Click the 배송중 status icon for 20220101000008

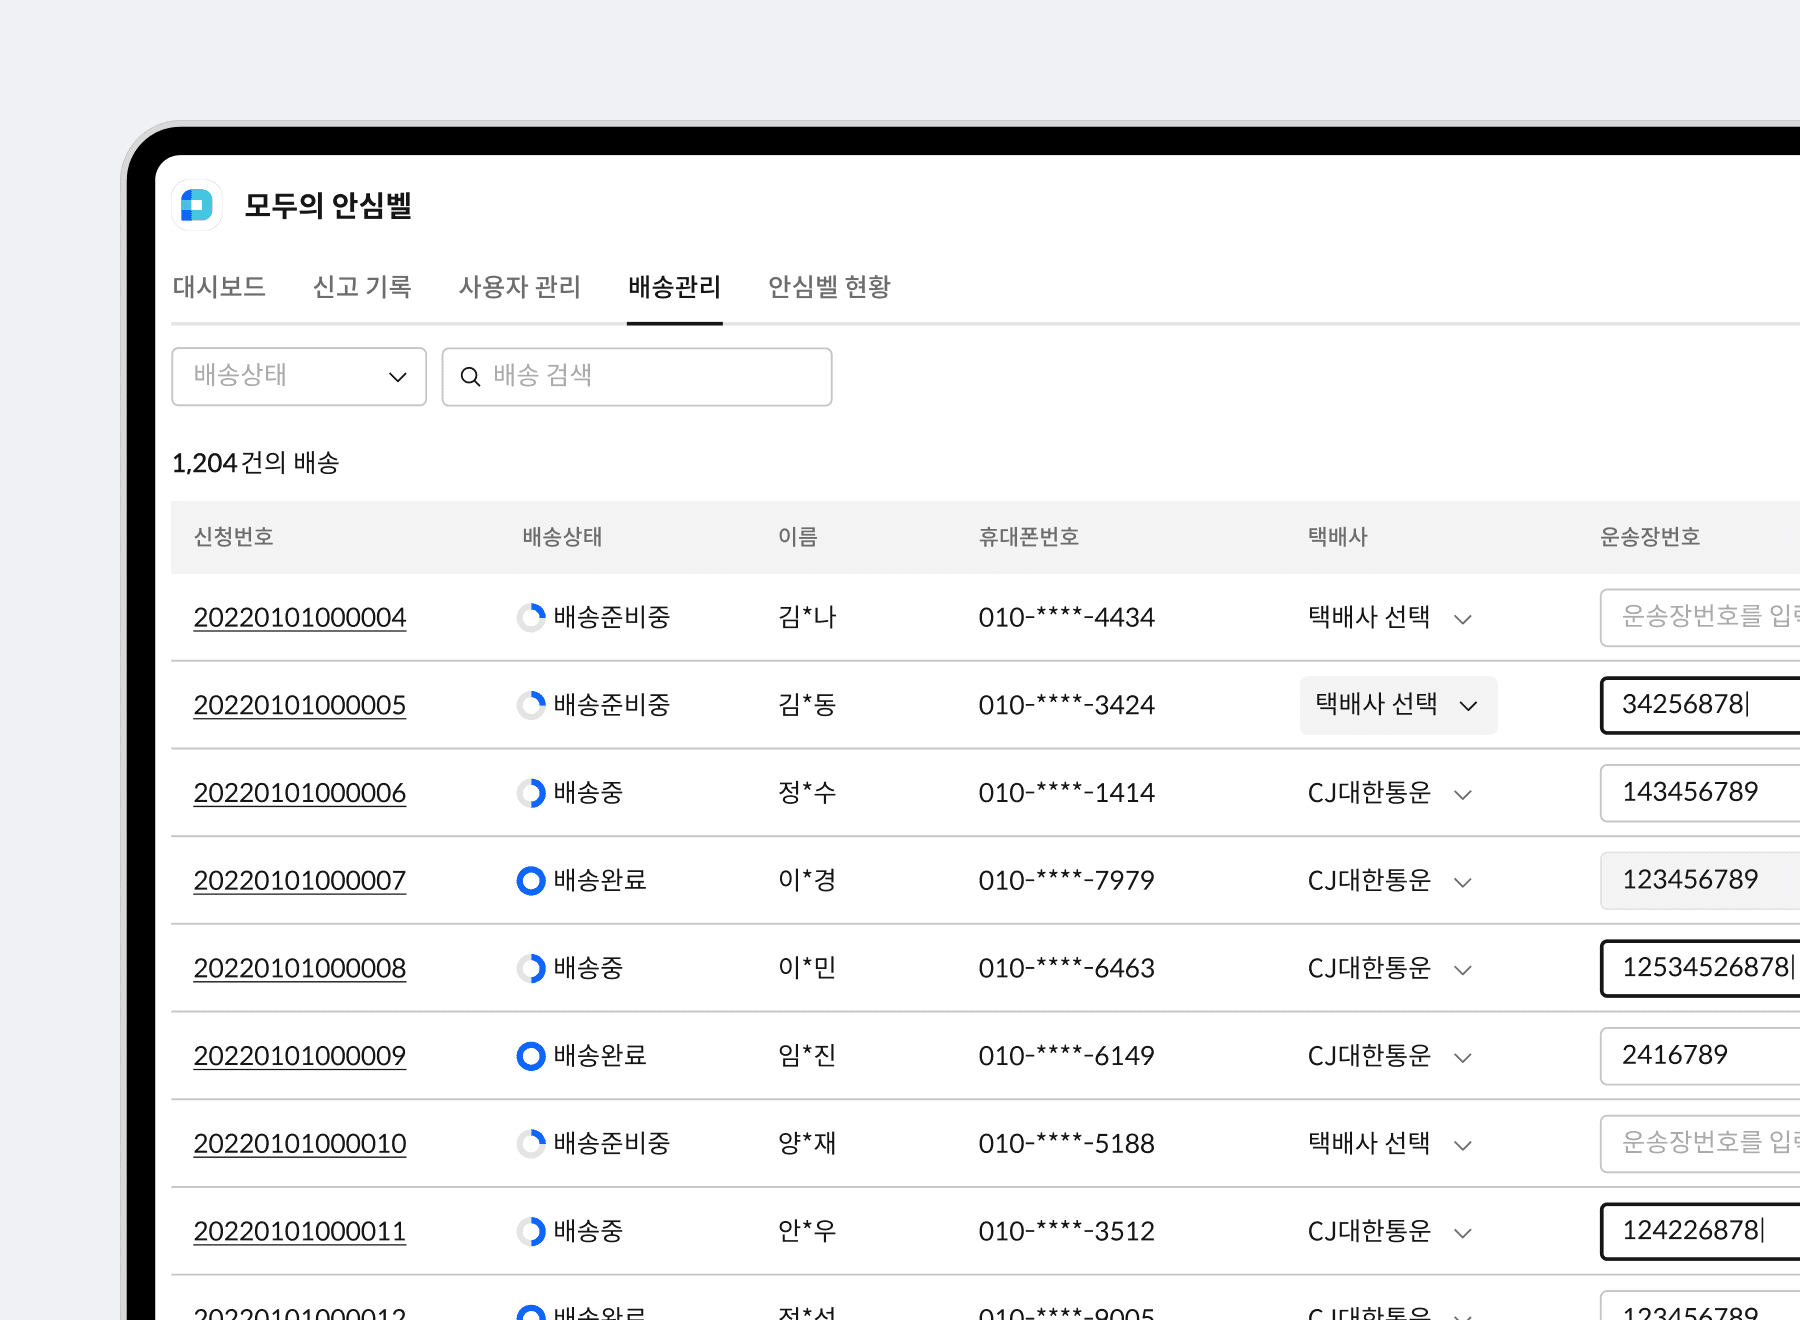point(529,967)
